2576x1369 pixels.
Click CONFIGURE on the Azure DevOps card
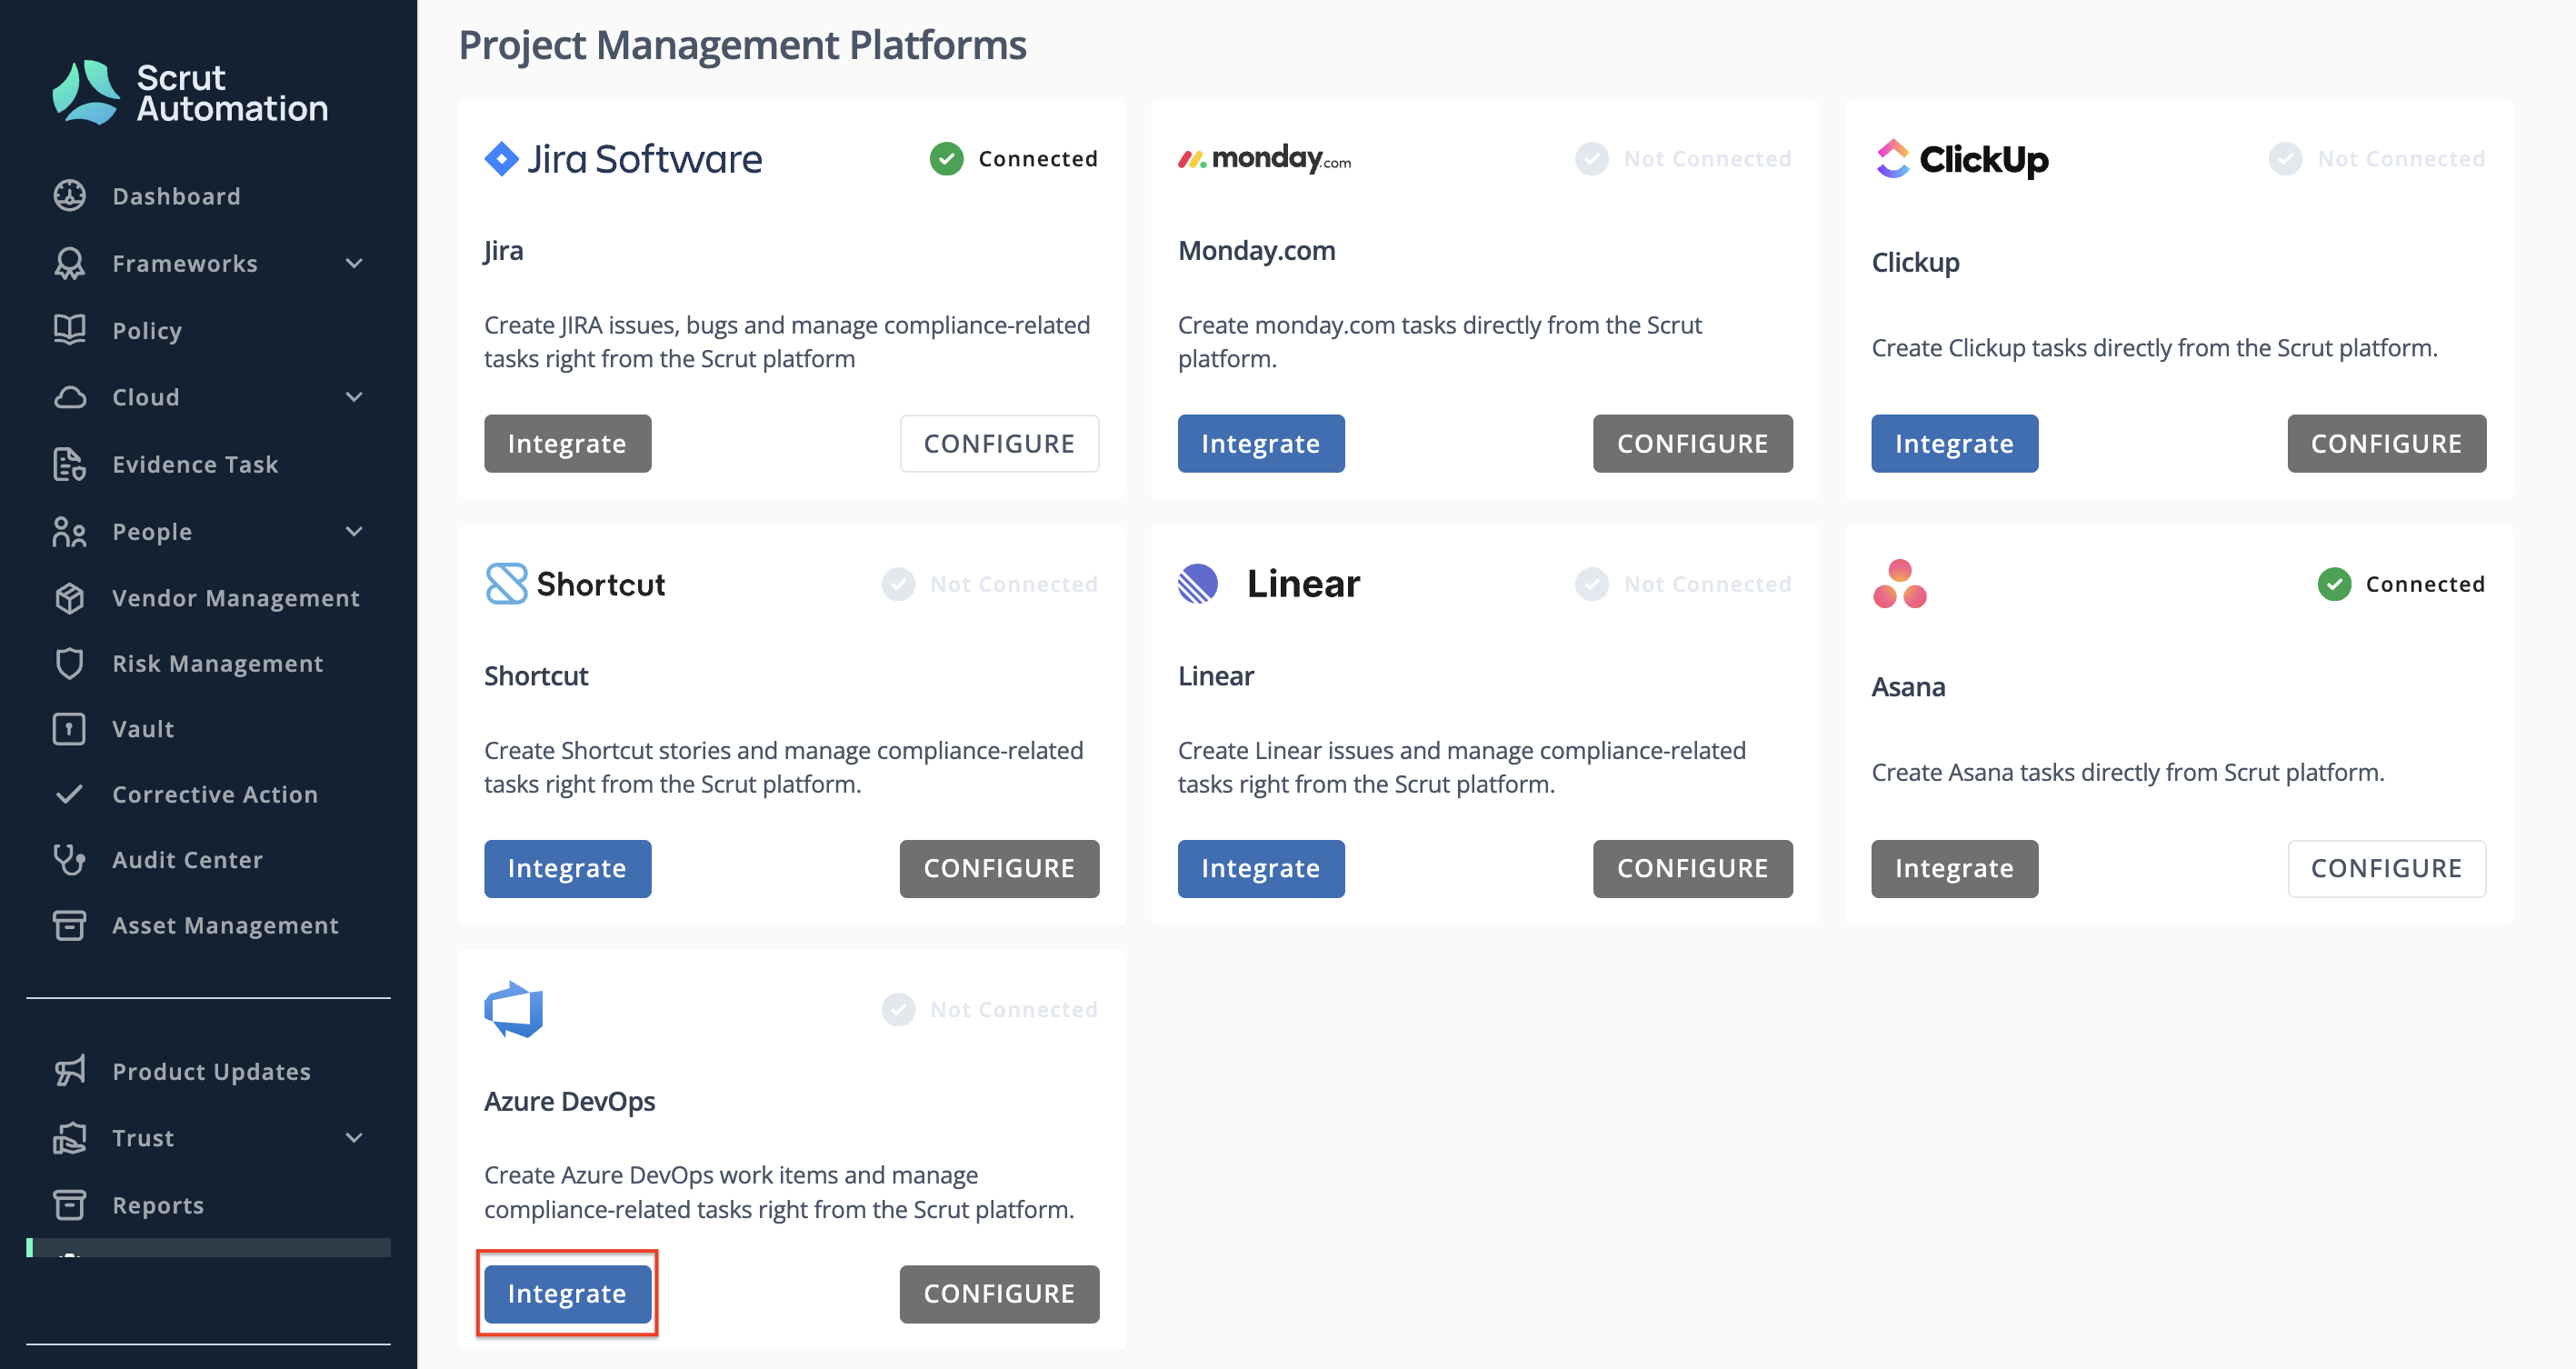[999, 1294]
